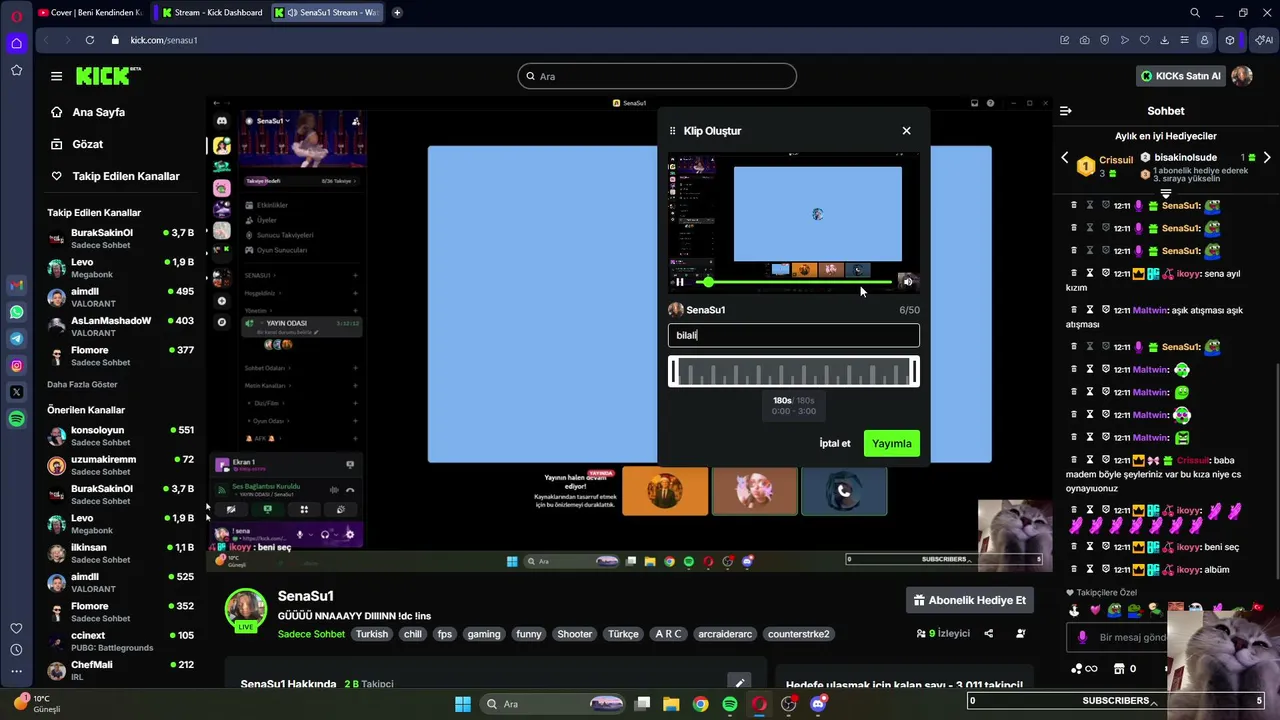Mute the clip preview volume
This screenshot has height=720, width=1280.
click(x=907, y=282)
